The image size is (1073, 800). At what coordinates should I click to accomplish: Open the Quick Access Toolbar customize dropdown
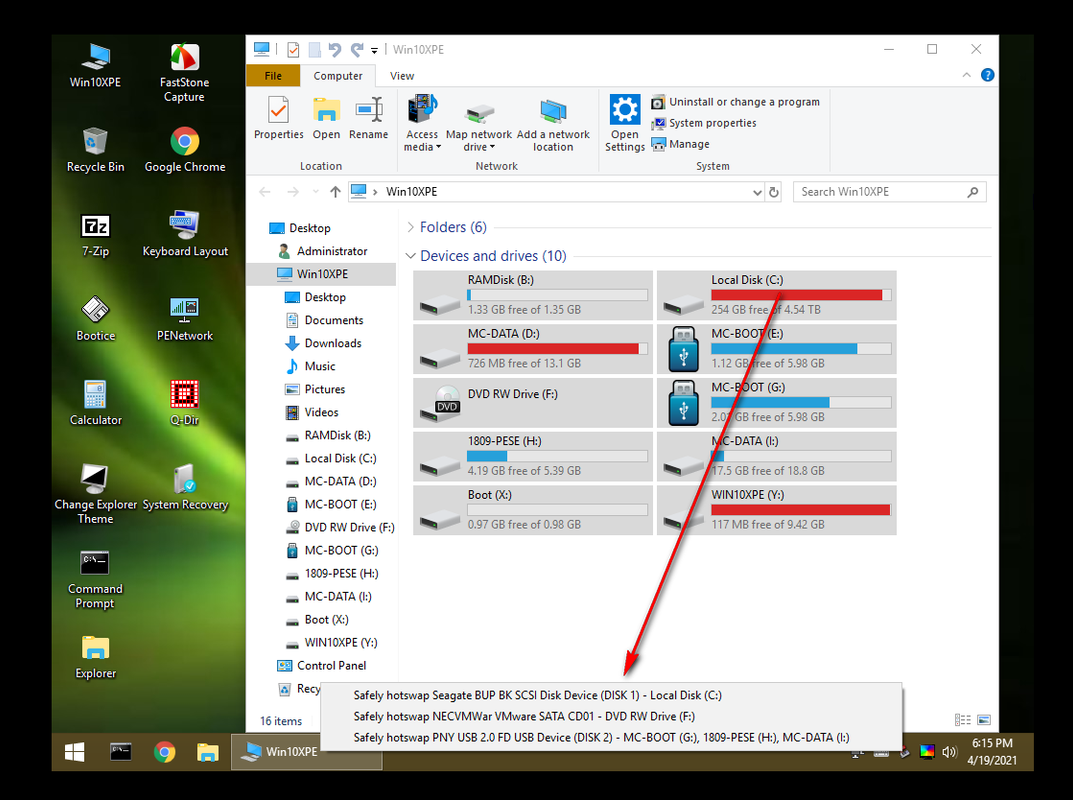(x=374, y=50)
